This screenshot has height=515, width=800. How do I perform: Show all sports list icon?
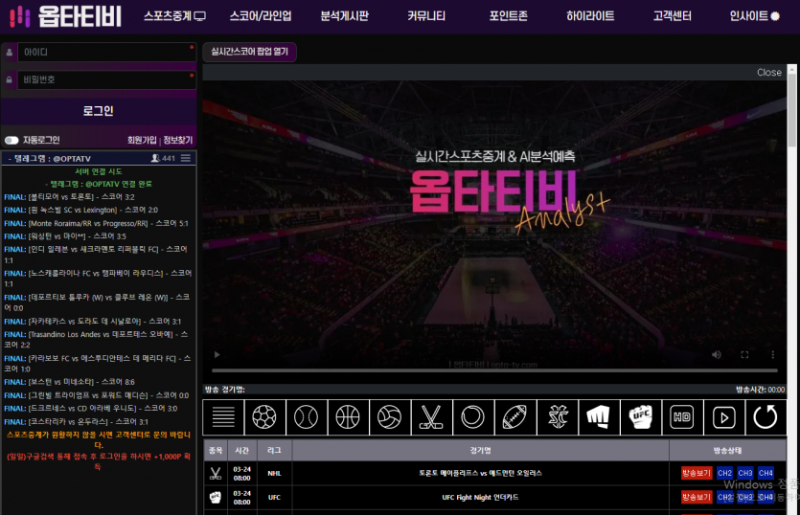pos(223,417)
